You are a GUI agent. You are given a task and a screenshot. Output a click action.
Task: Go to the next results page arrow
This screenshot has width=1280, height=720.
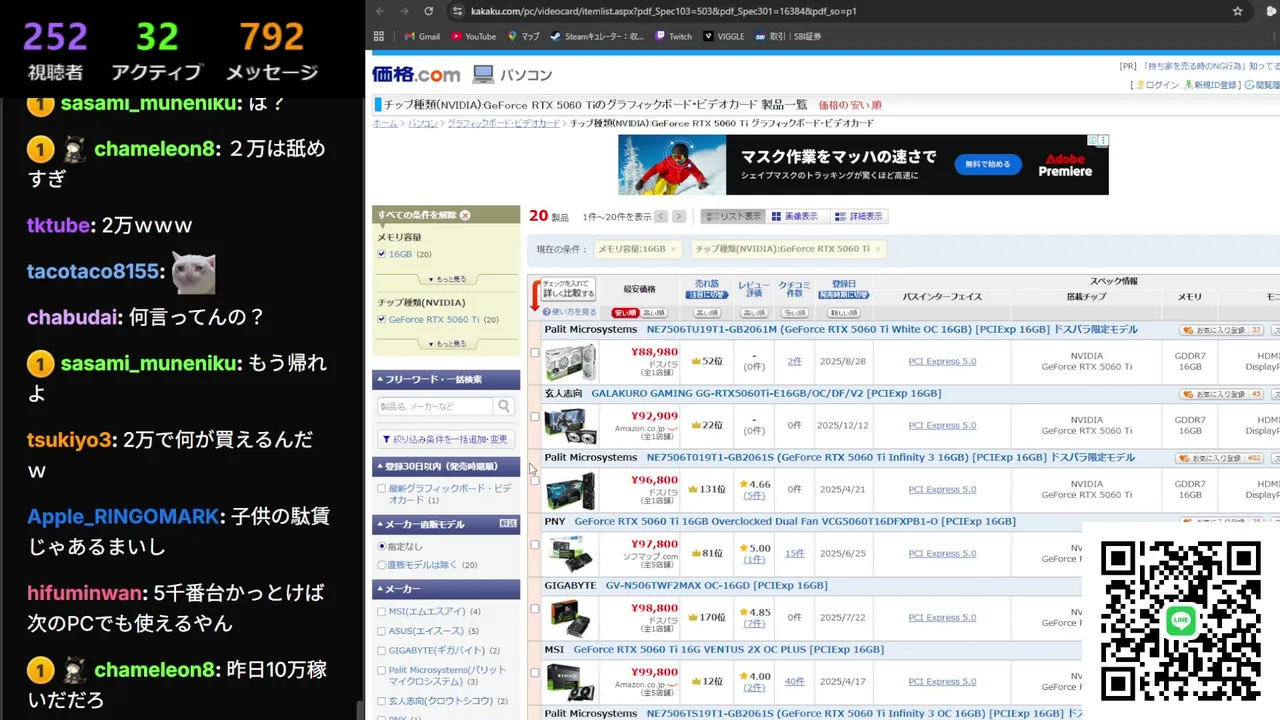(679, 216)
